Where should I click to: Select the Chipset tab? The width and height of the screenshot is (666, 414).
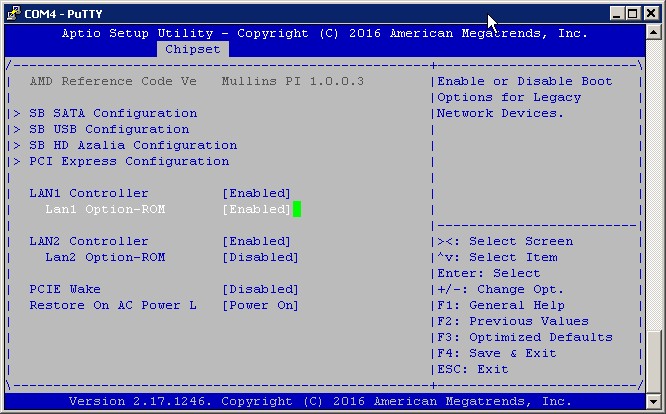pyautogui.click(x=192, y=49)
